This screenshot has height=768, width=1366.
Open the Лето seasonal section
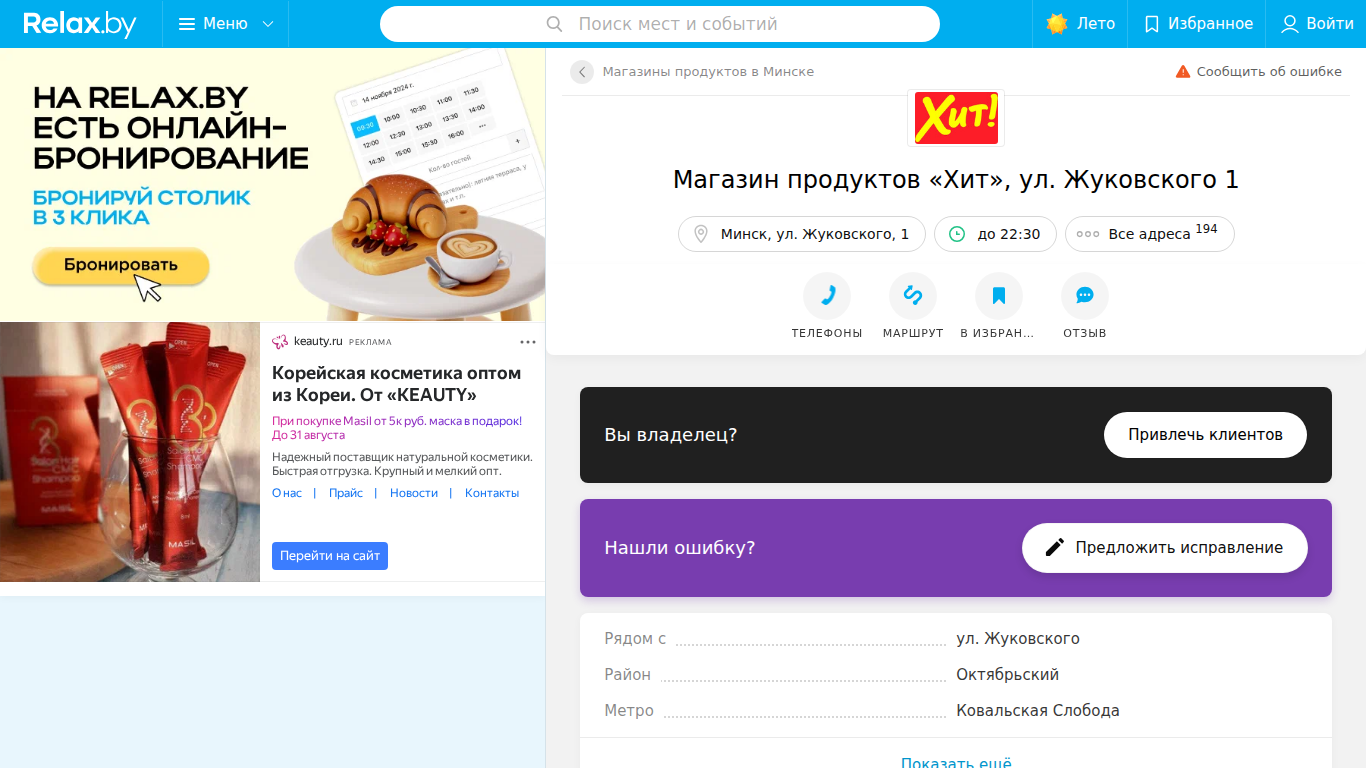[1080, 24]
